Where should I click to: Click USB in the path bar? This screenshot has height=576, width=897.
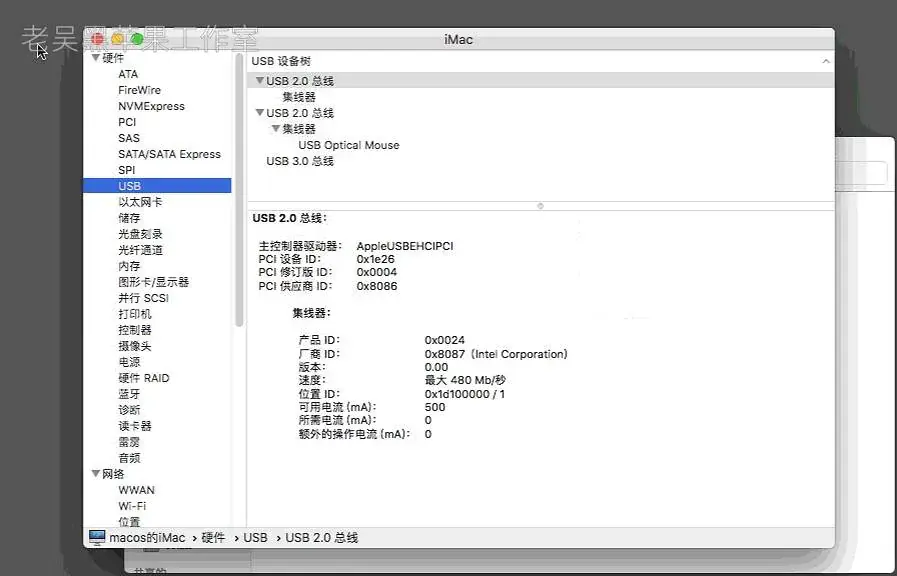click(x=255, y=538)
